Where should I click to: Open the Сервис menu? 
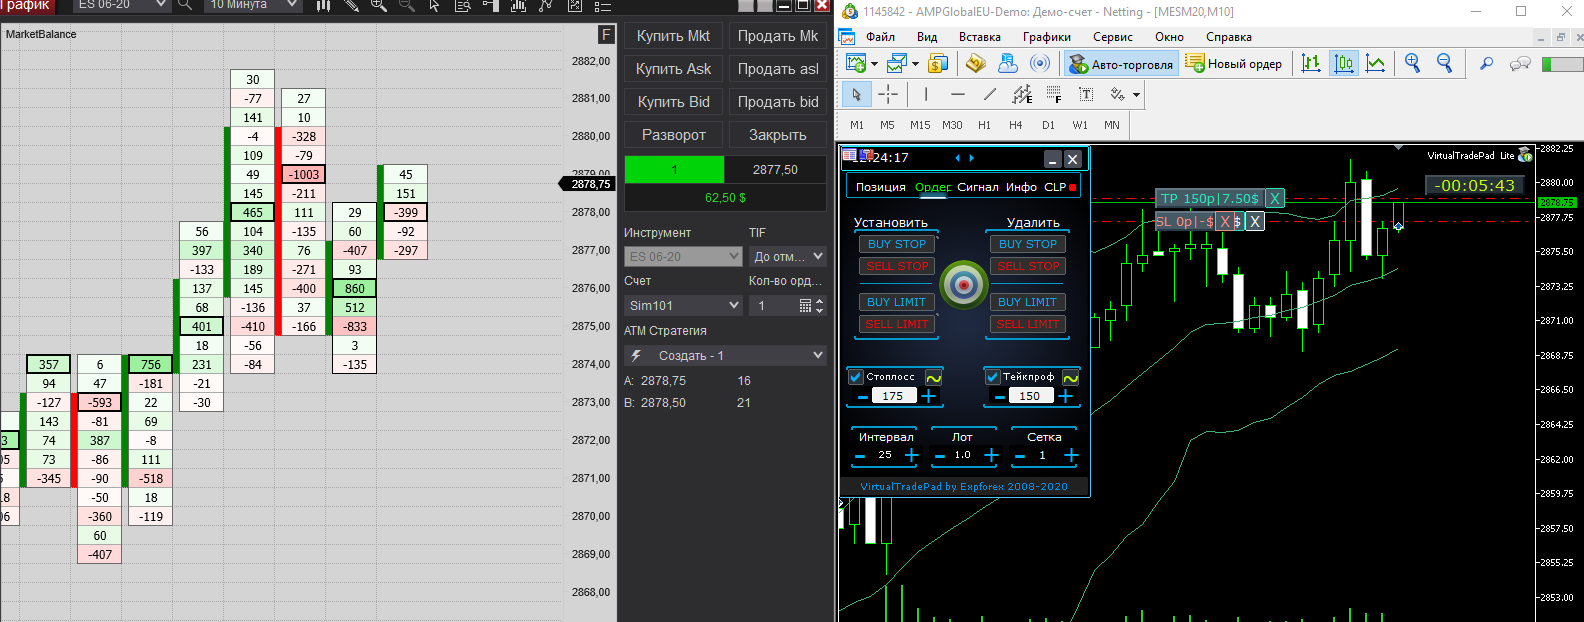pyautogui.click(x=1112, y=37)
